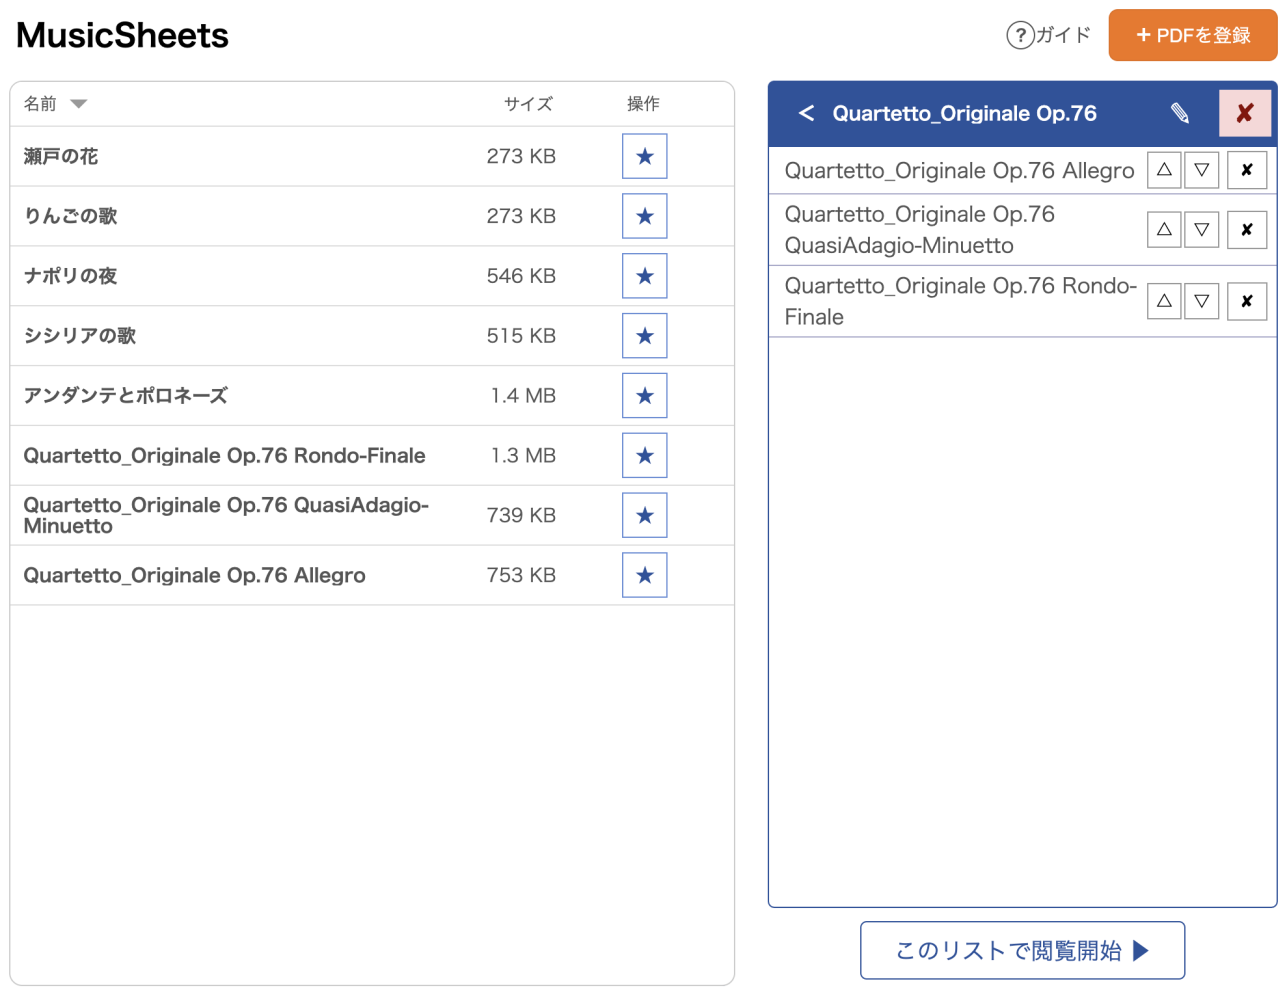This screenshot has width=1287, height=990.
Task: Click the + PDFを登録 button
Action: [x=1193, y=36]
